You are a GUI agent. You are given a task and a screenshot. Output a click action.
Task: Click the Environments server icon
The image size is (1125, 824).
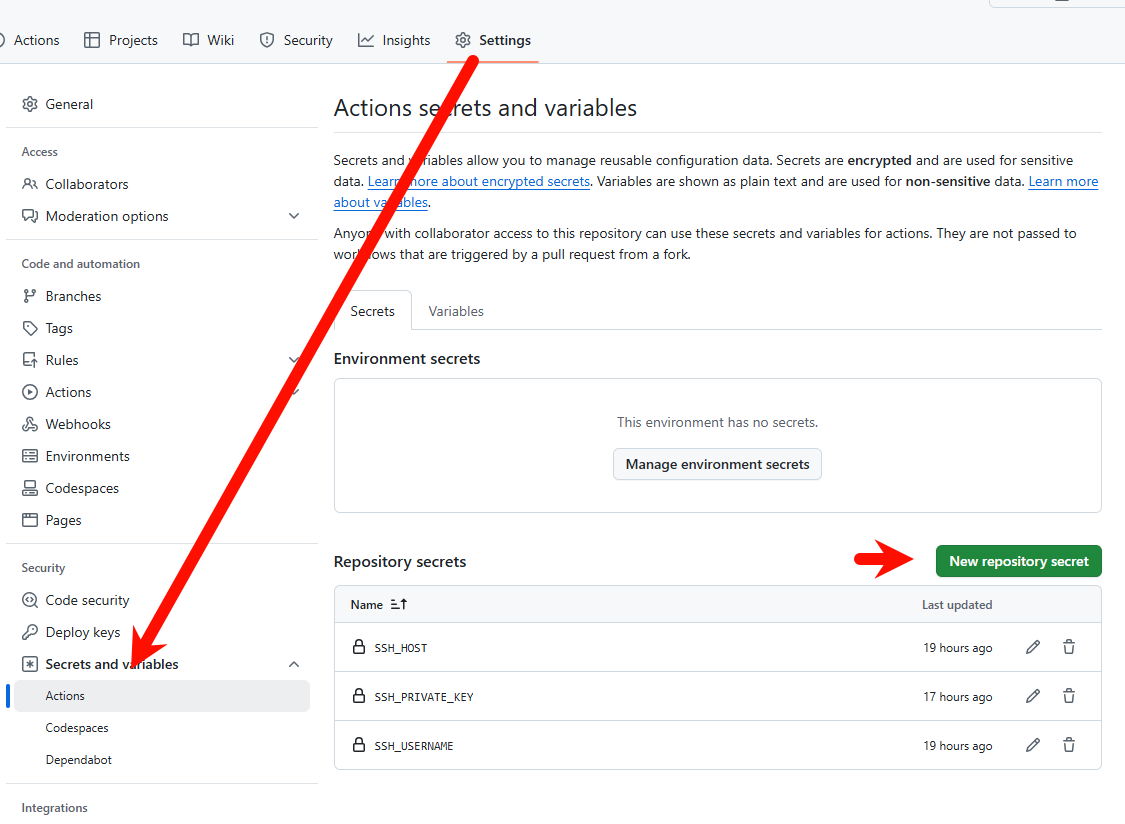tap(29, 456)
